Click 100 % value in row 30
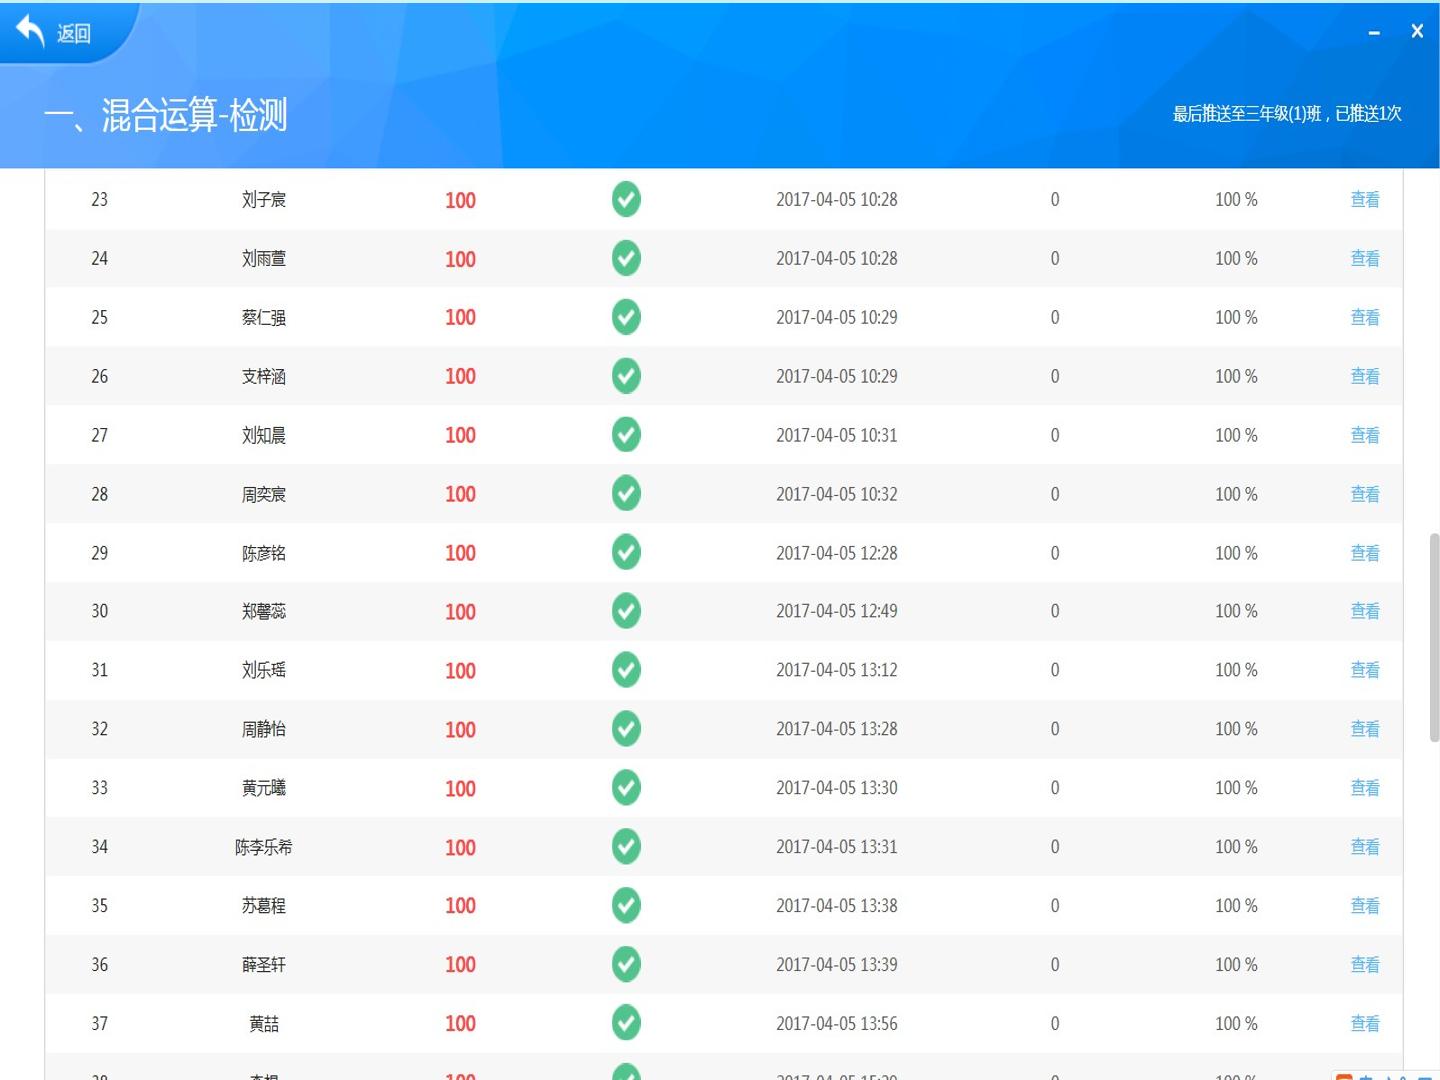Screen dimensions: 1440x1080 point(1236,612)
